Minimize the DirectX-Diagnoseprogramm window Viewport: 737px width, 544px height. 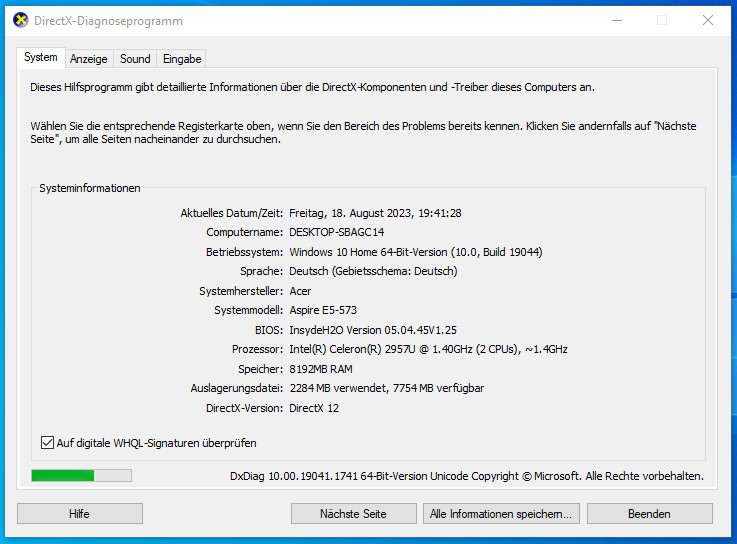(617, 20)
